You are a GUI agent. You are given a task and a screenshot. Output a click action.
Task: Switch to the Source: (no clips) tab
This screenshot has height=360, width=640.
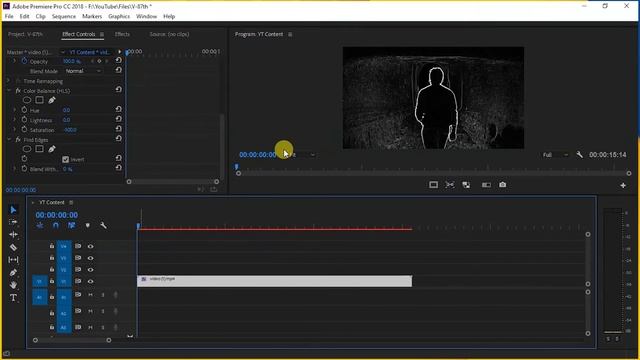click(169, 34)
